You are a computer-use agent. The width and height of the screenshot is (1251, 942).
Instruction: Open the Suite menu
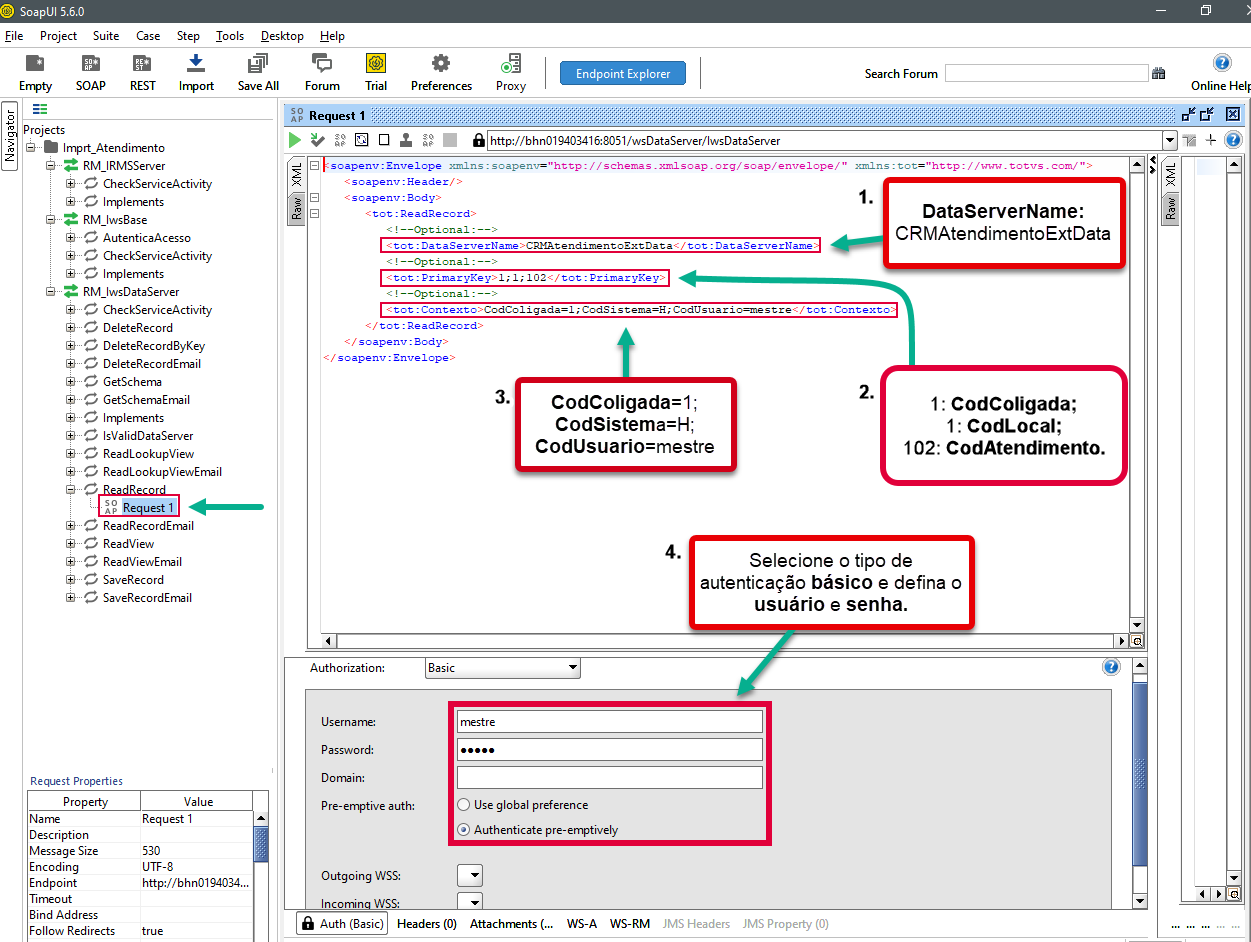tap(106, 35)
